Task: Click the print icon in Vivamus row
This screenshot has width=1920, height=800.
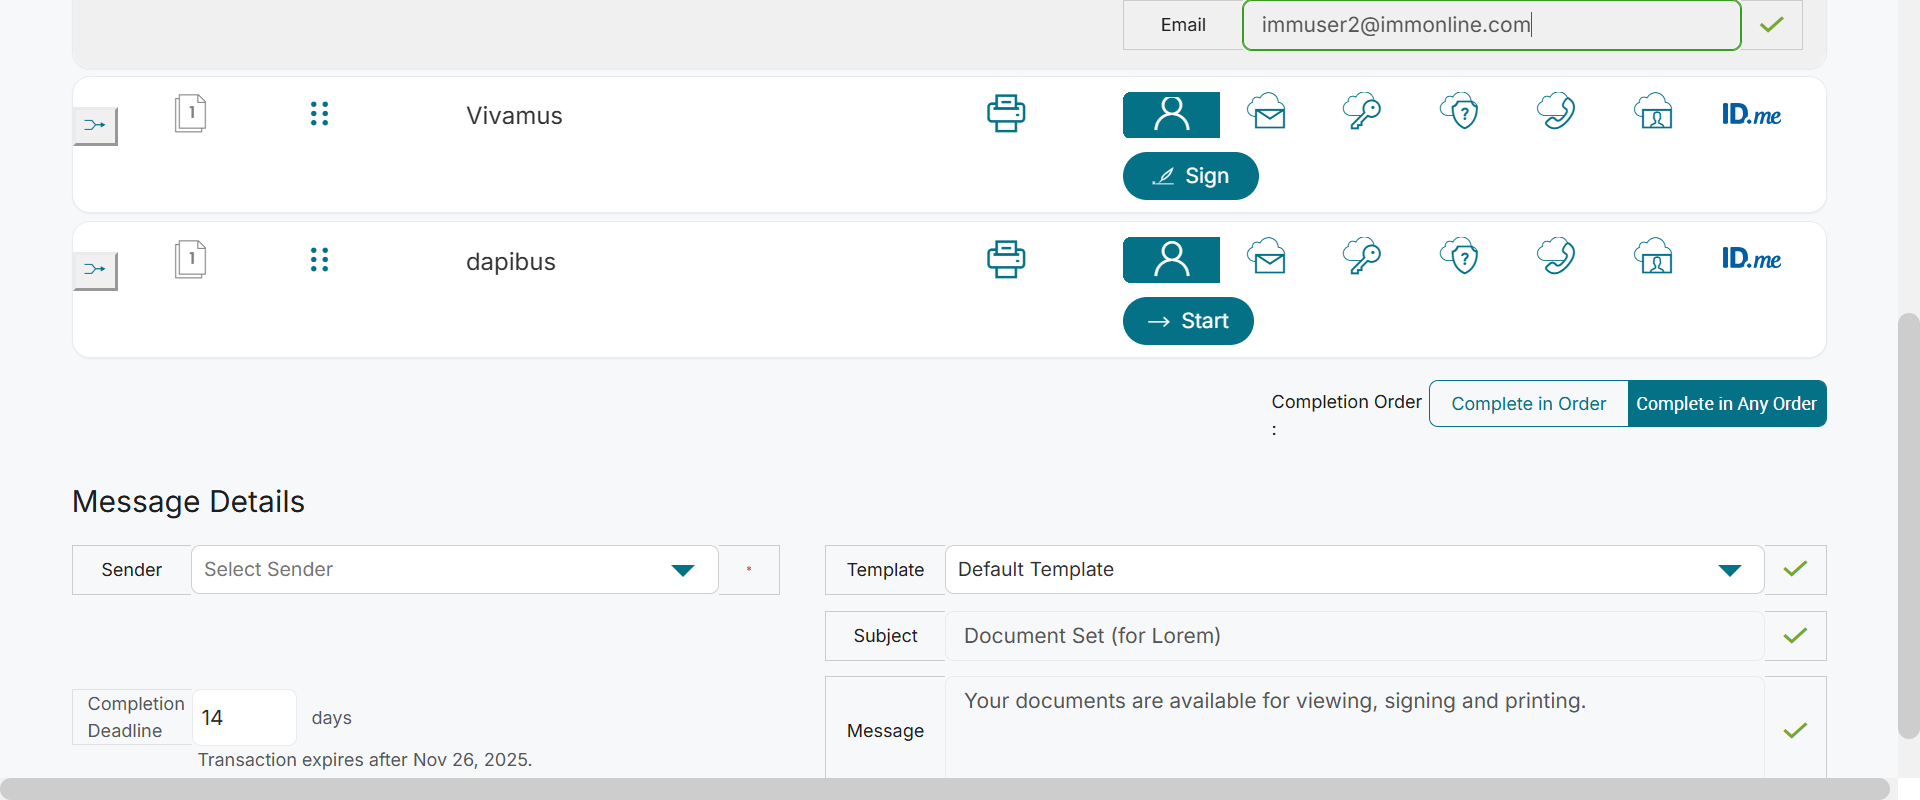Action: pyautogui.click(x=1006, y=113)
